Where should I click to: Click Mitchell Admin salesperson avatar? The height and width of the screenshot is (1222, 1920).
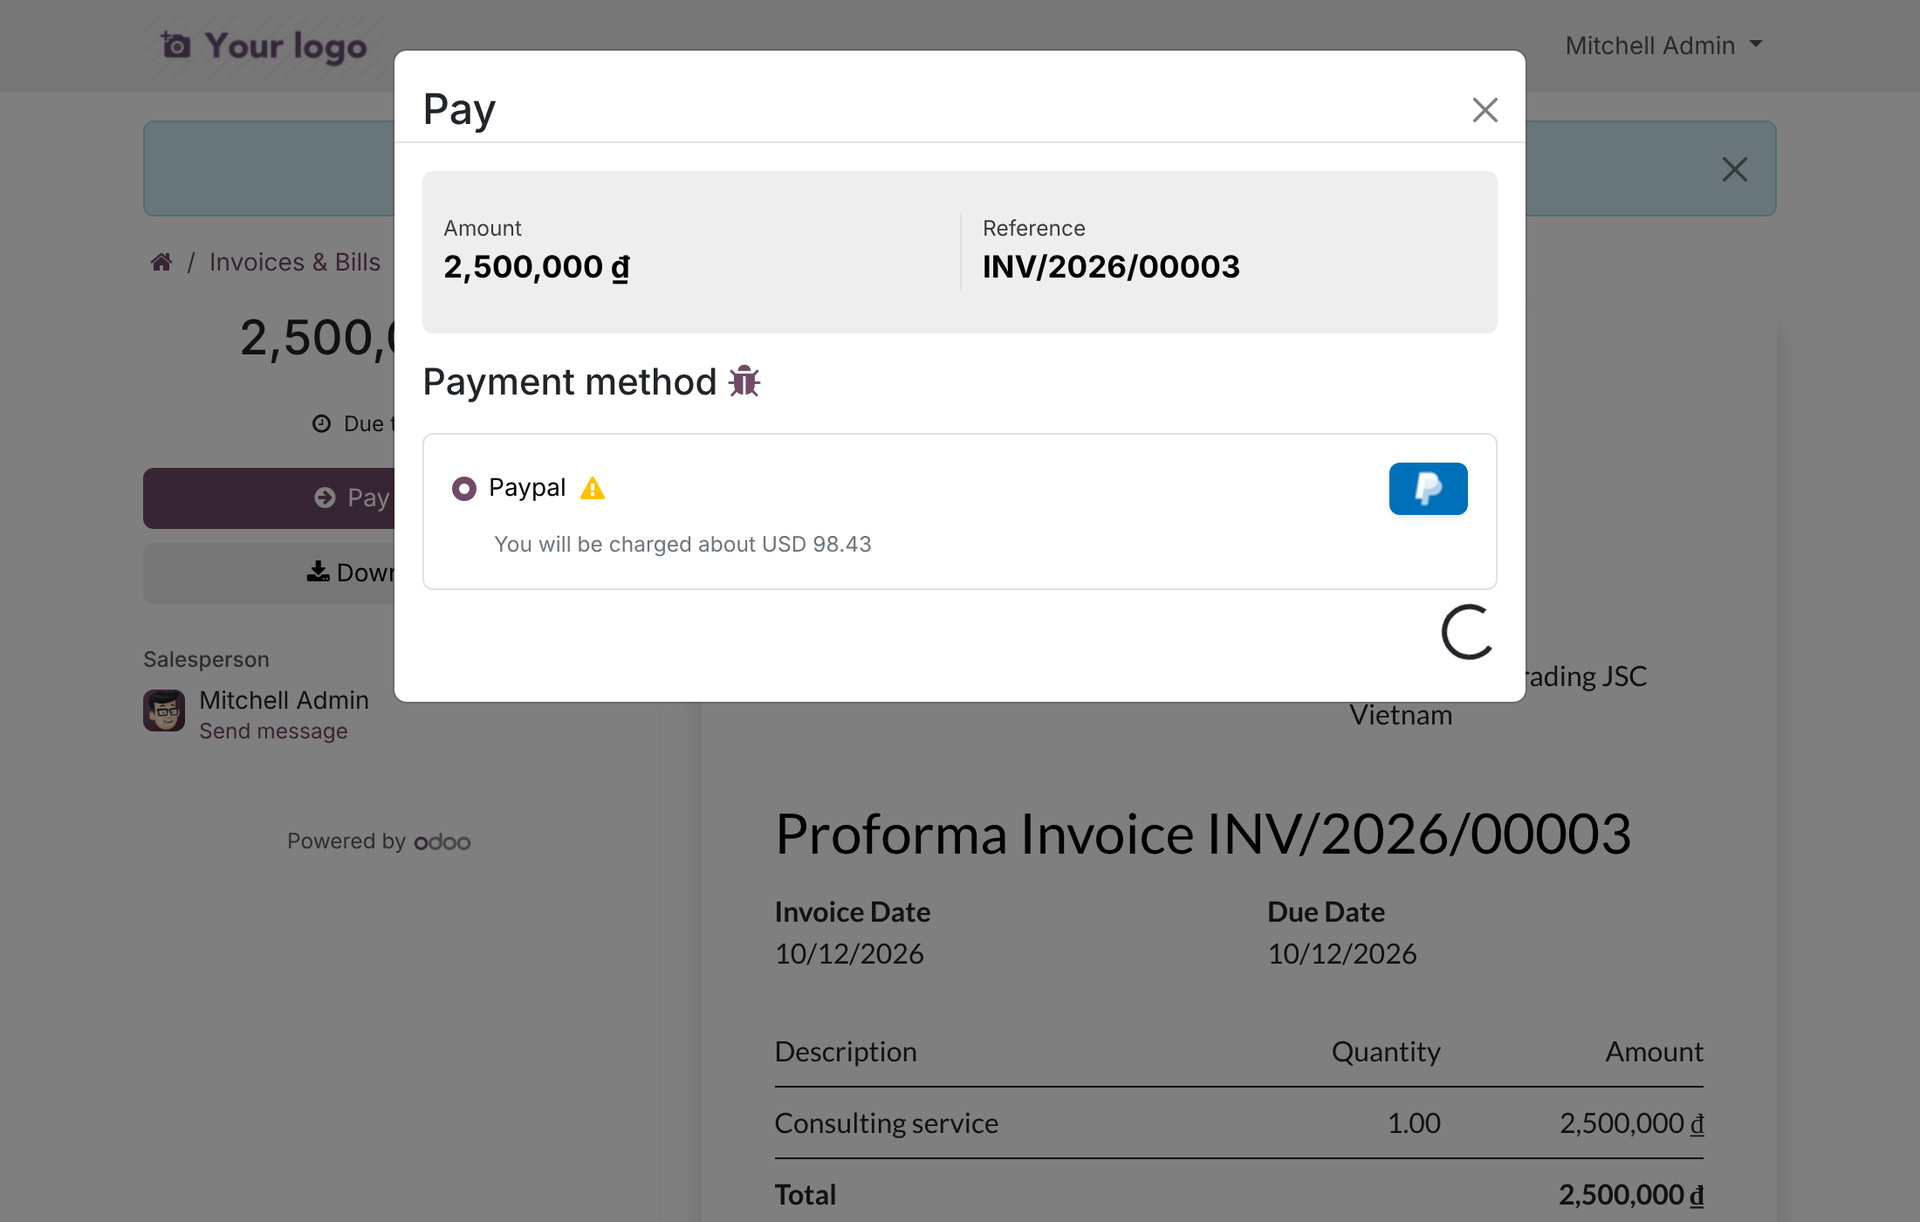coord(164,711)
